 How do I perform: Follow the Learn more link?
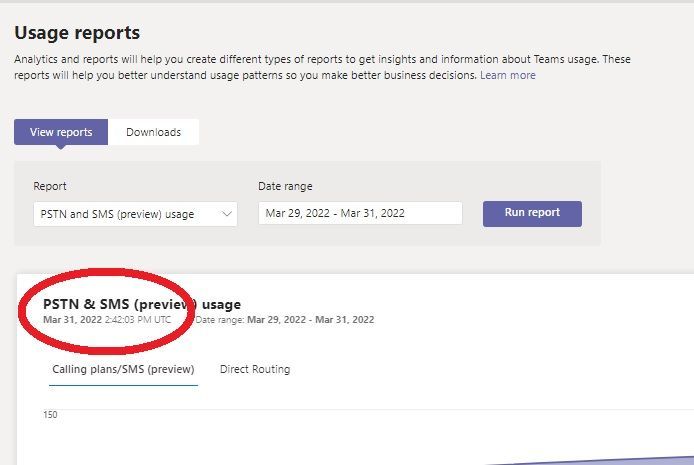tap(508, 75)
